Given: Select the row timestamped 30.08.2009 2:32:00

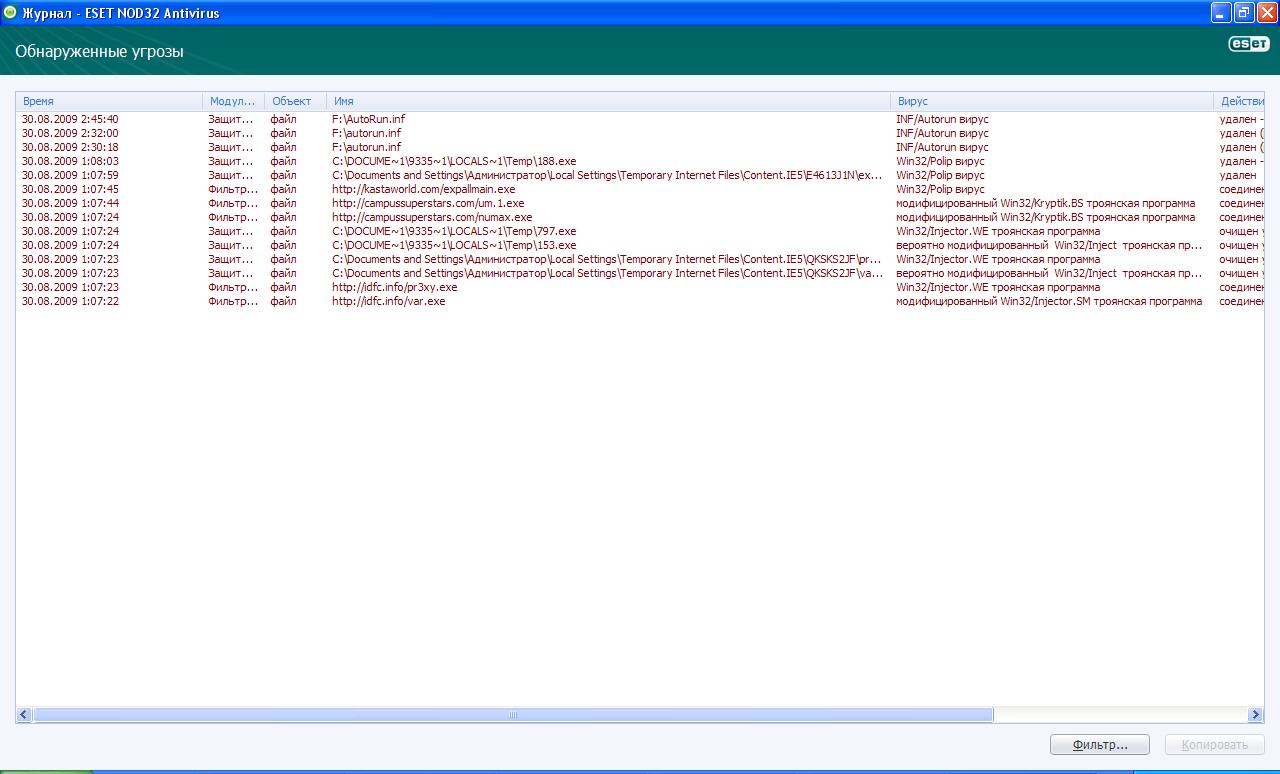Looking at the screenshot, I should pos(640,133).
